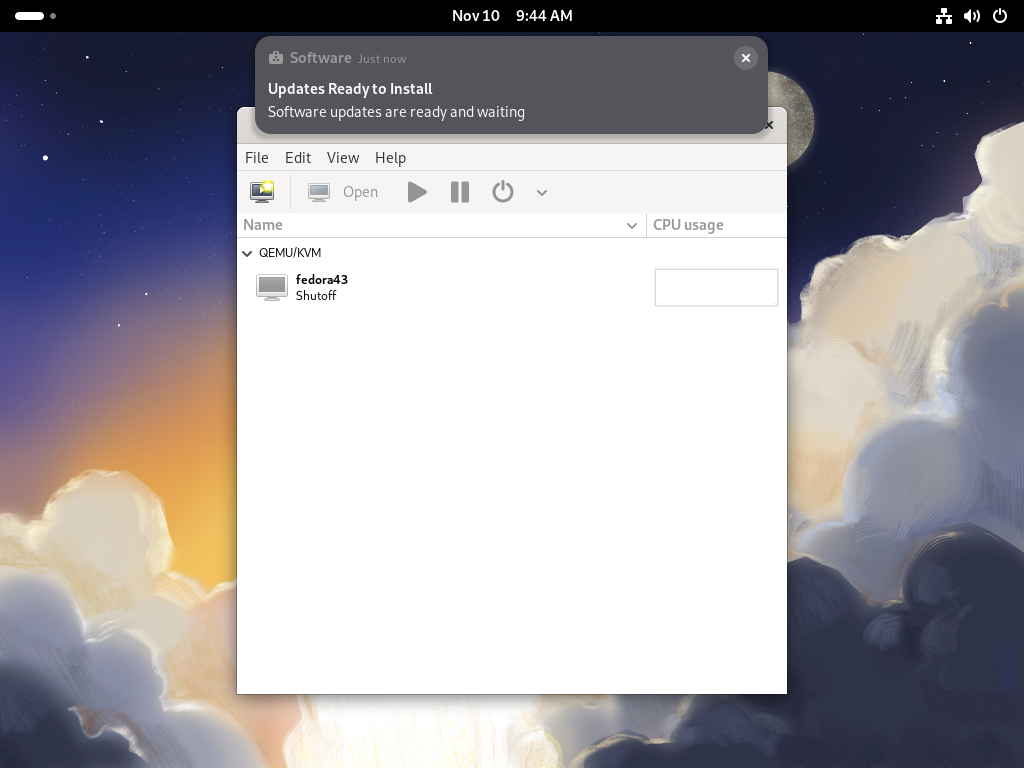1024x768 pixels.
Task: Click the volume icon in system tray
Action: pos(971,15)
